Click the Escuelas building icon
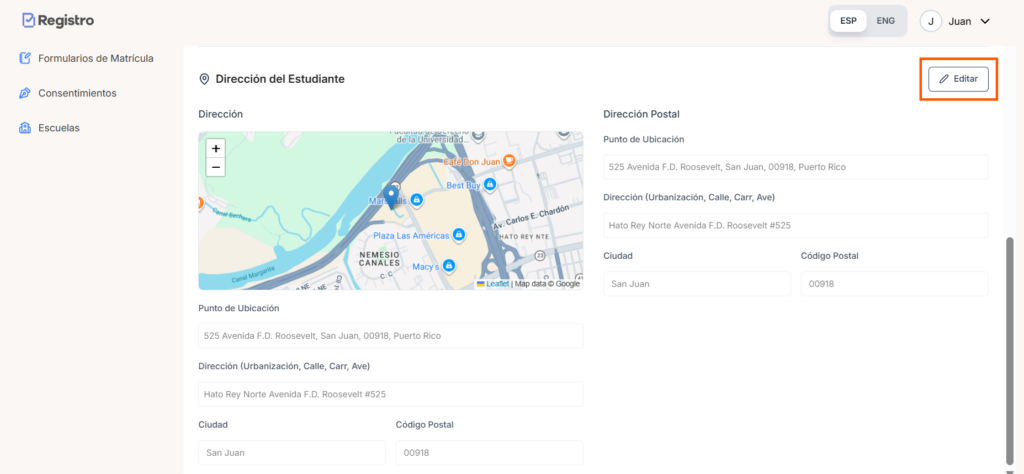The width and height of the screenshot is (1024, 474). [x=25, y=128]
